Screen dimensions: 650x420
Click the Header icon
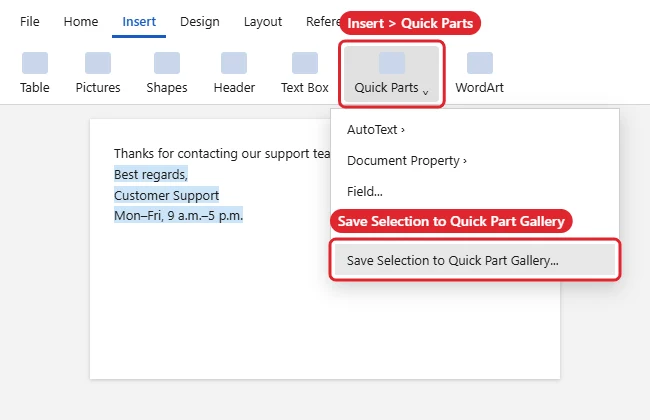click(234, 63)
